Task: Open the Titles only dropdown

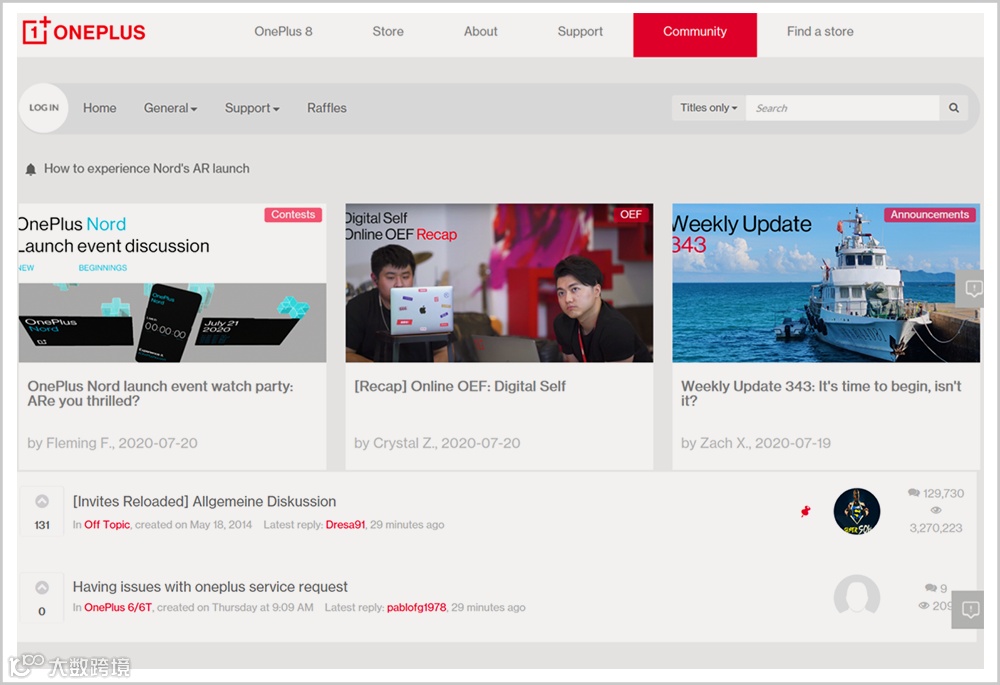Action: tap(709, 108)
